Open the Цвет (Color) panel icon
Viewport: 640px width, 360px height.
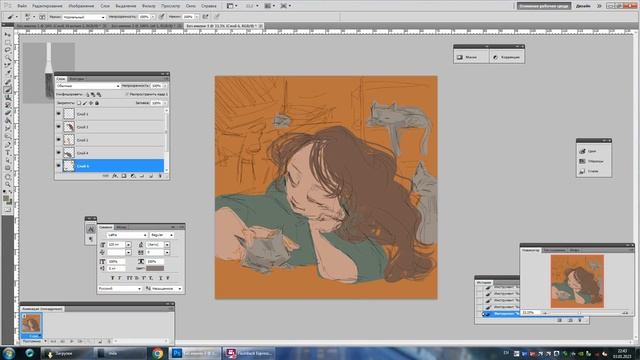click(582, 151)
